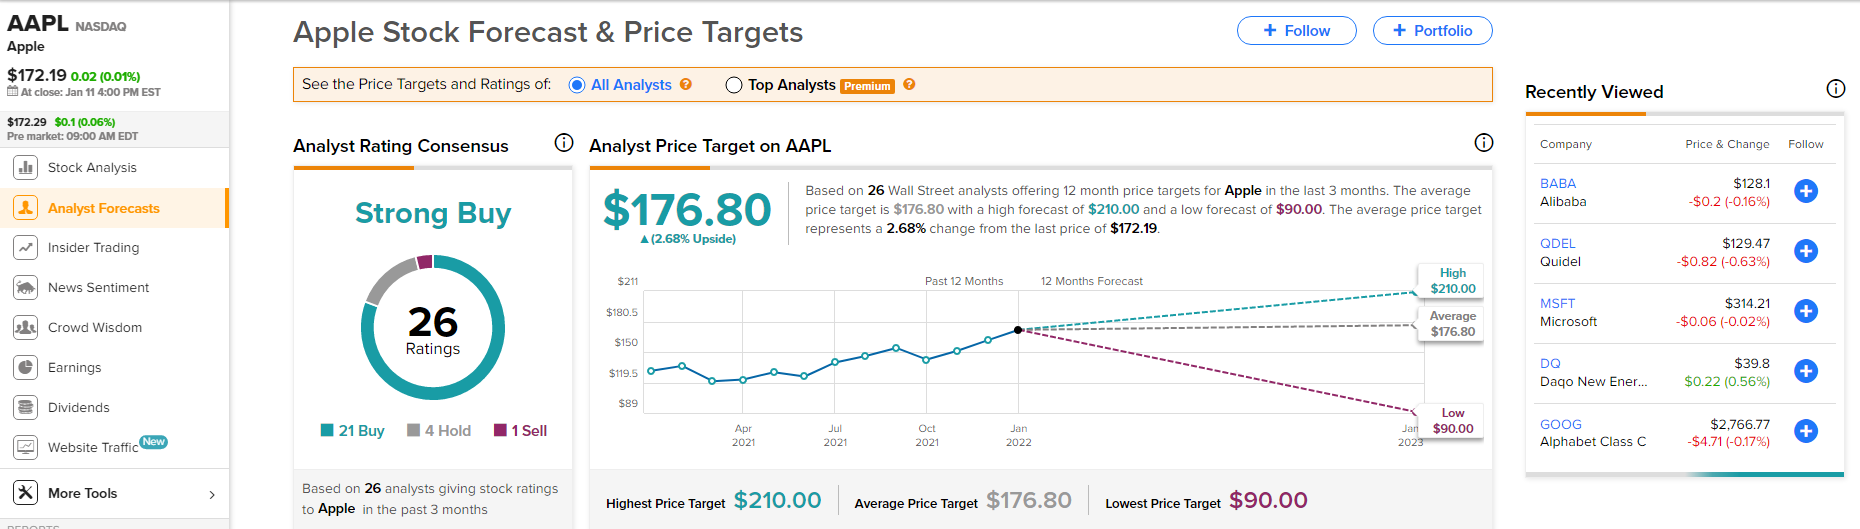Open the Earnings pie icon

[26, 367]
